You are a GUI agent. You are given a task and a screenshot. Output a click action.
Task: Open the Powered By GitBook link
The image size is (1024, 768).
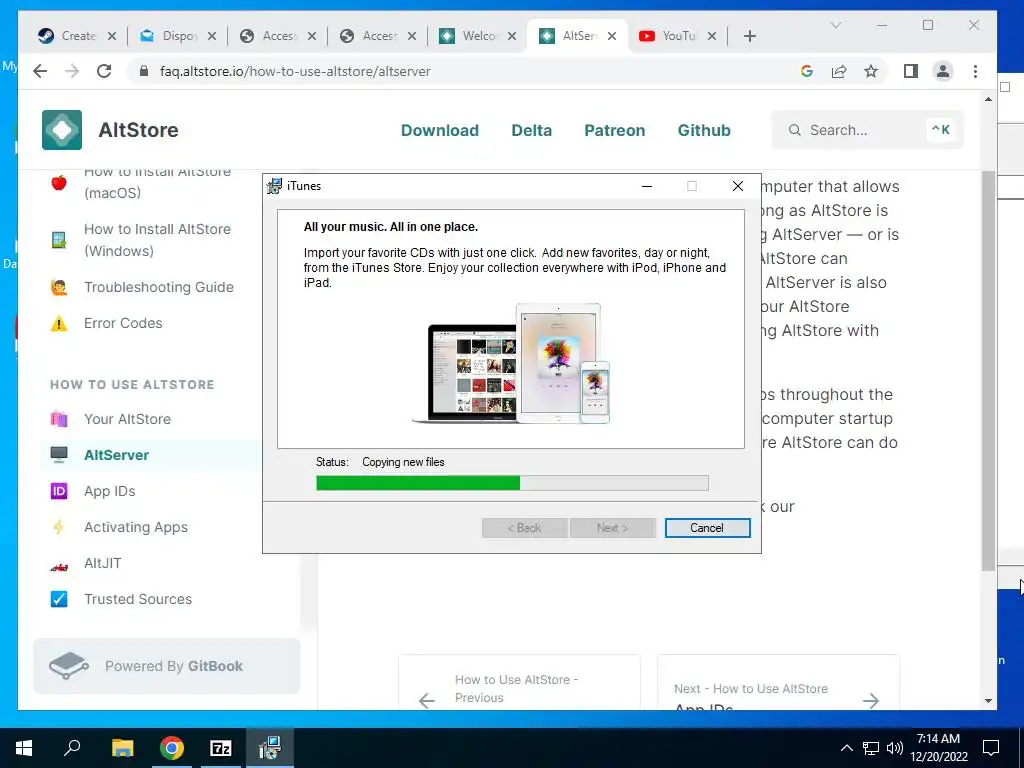167,666
